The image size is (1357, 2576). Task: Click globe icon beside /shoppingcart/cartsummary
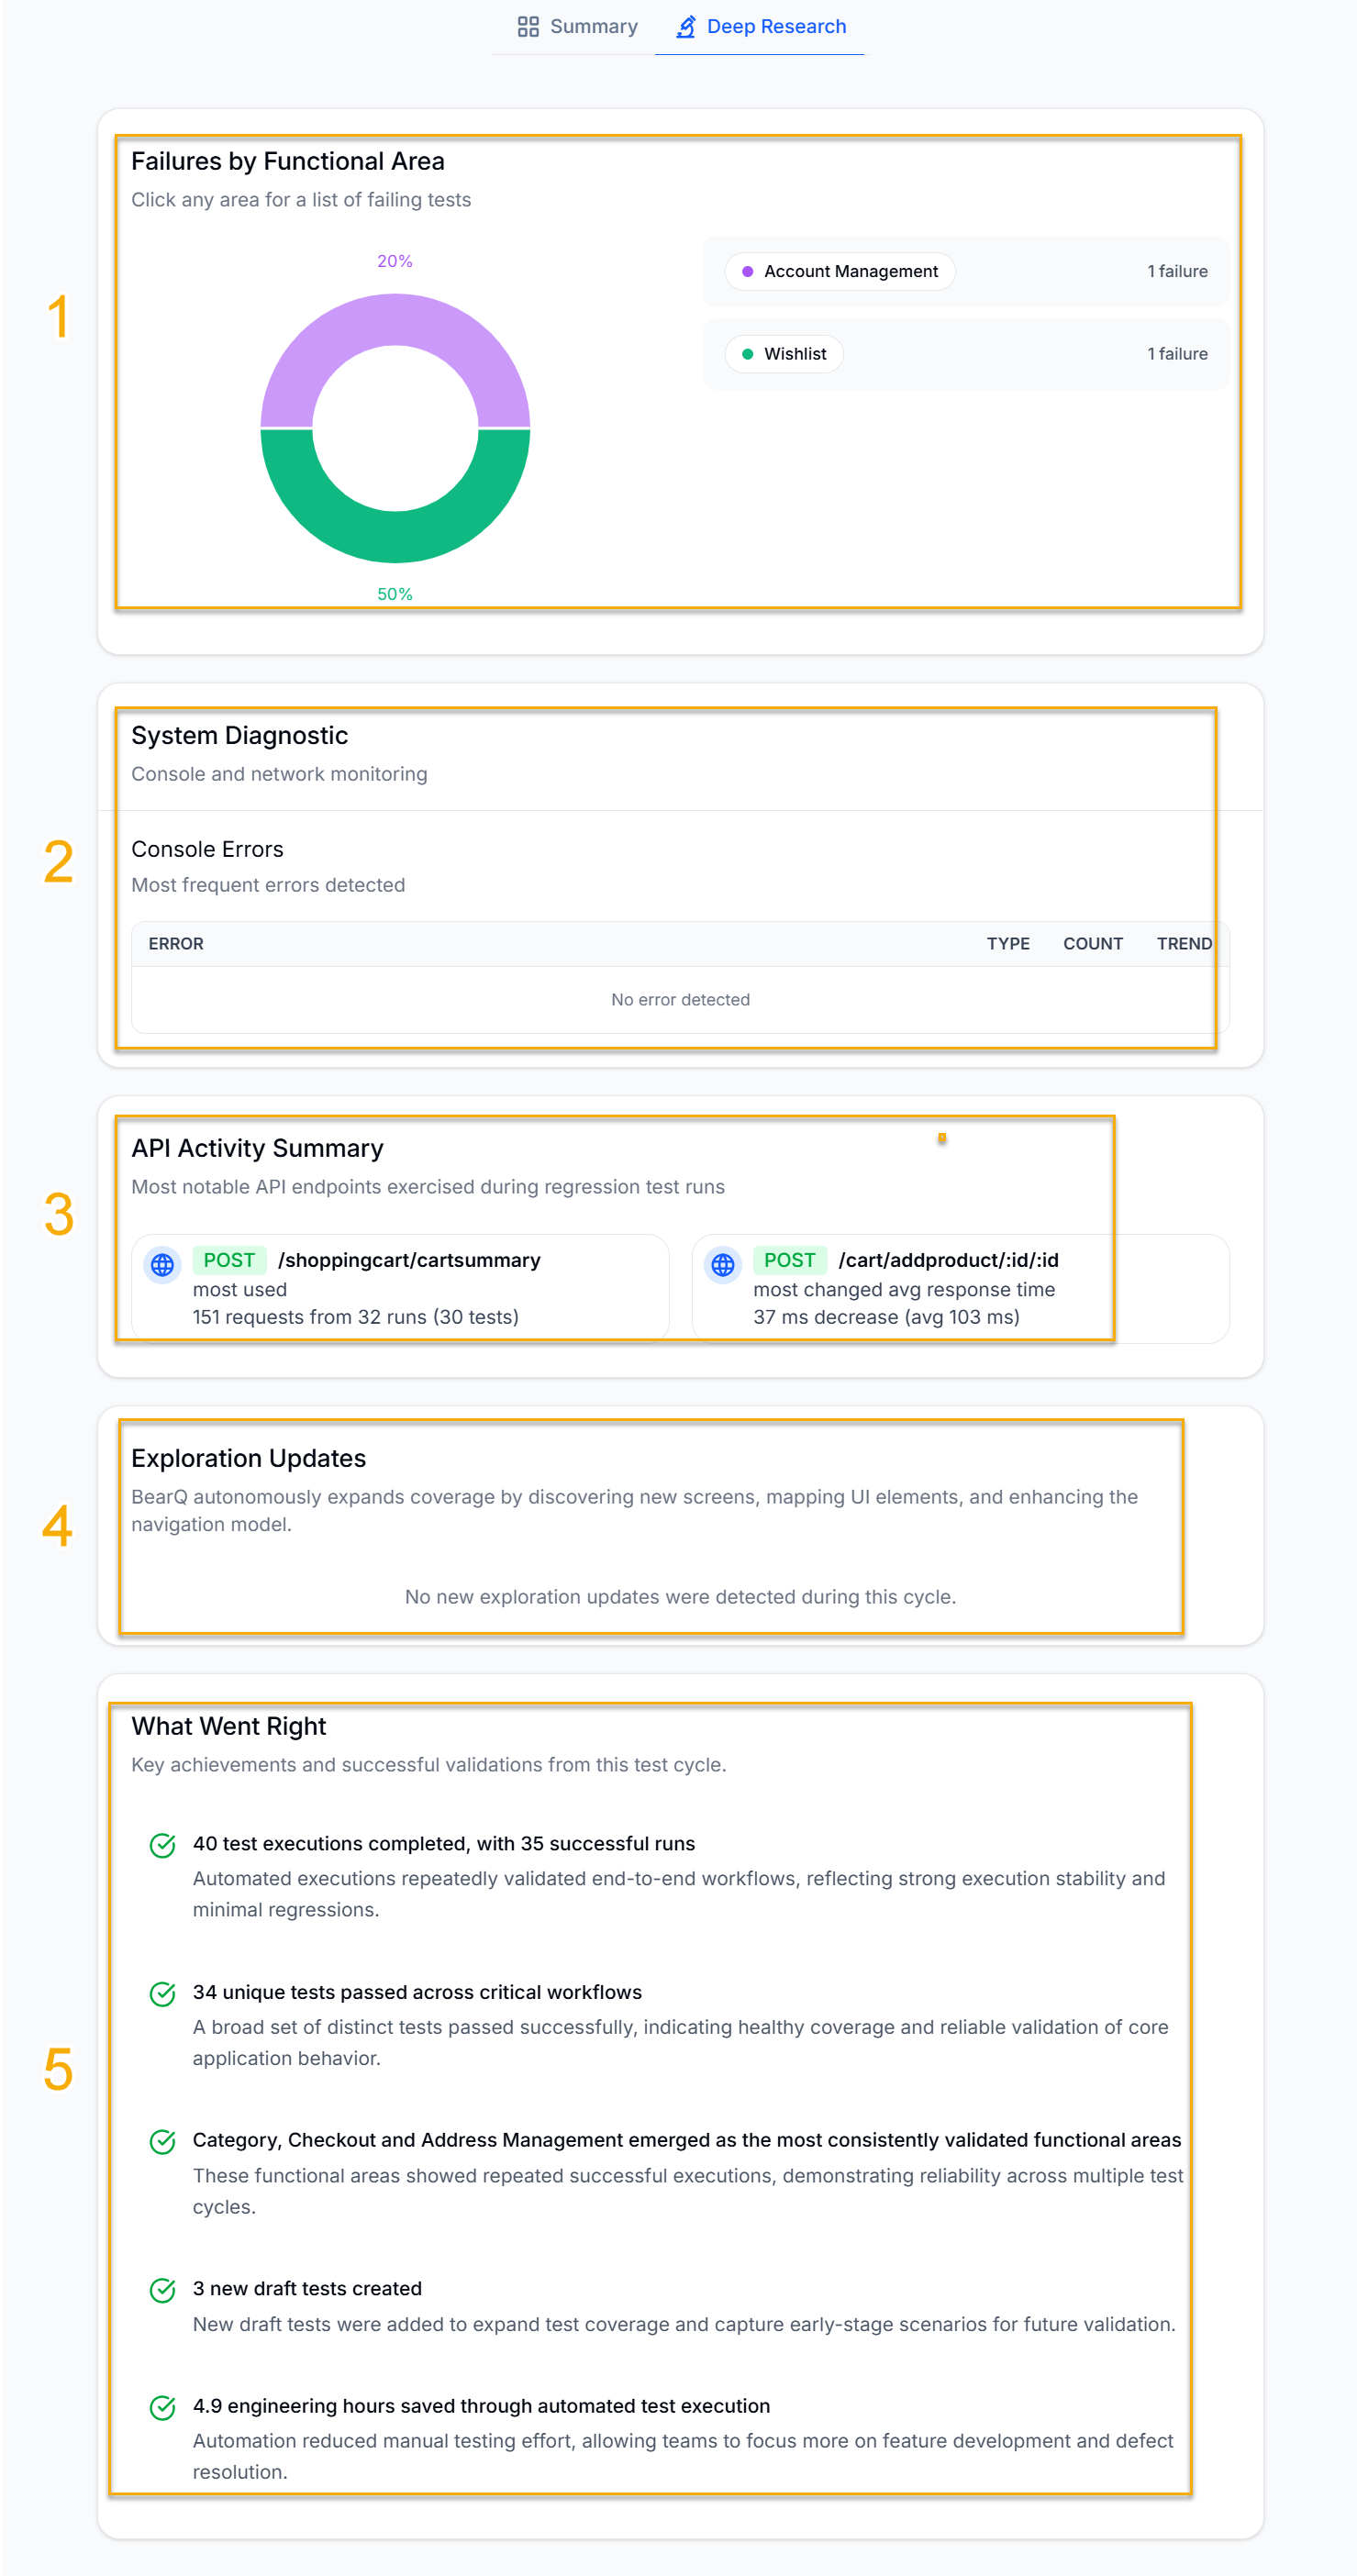(162, 1265)
